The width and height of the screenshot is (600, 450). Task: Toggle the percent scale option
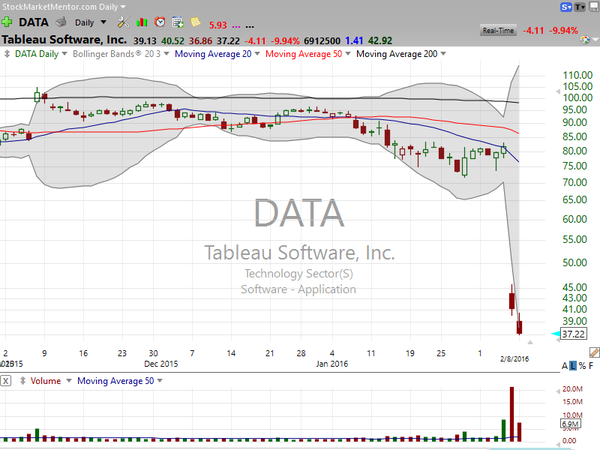[x=582, y=366]
